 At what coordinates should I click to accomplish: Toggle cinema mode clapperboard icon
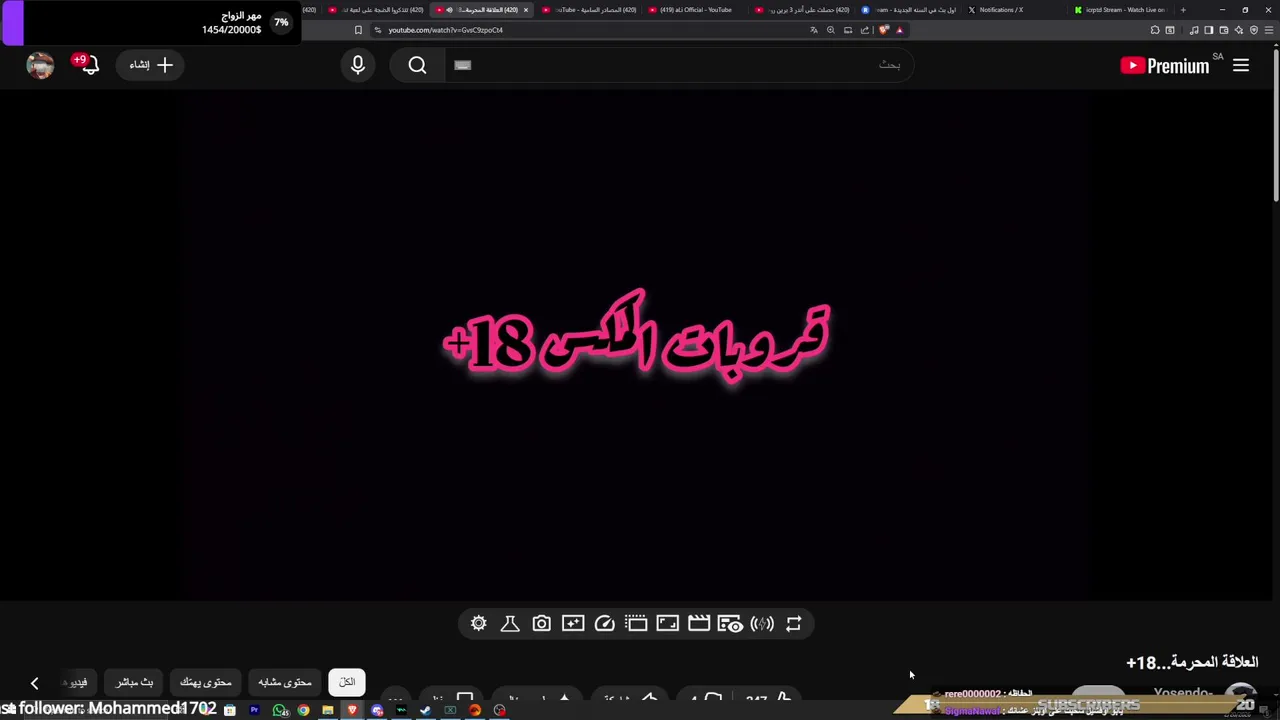click(699, 624)
